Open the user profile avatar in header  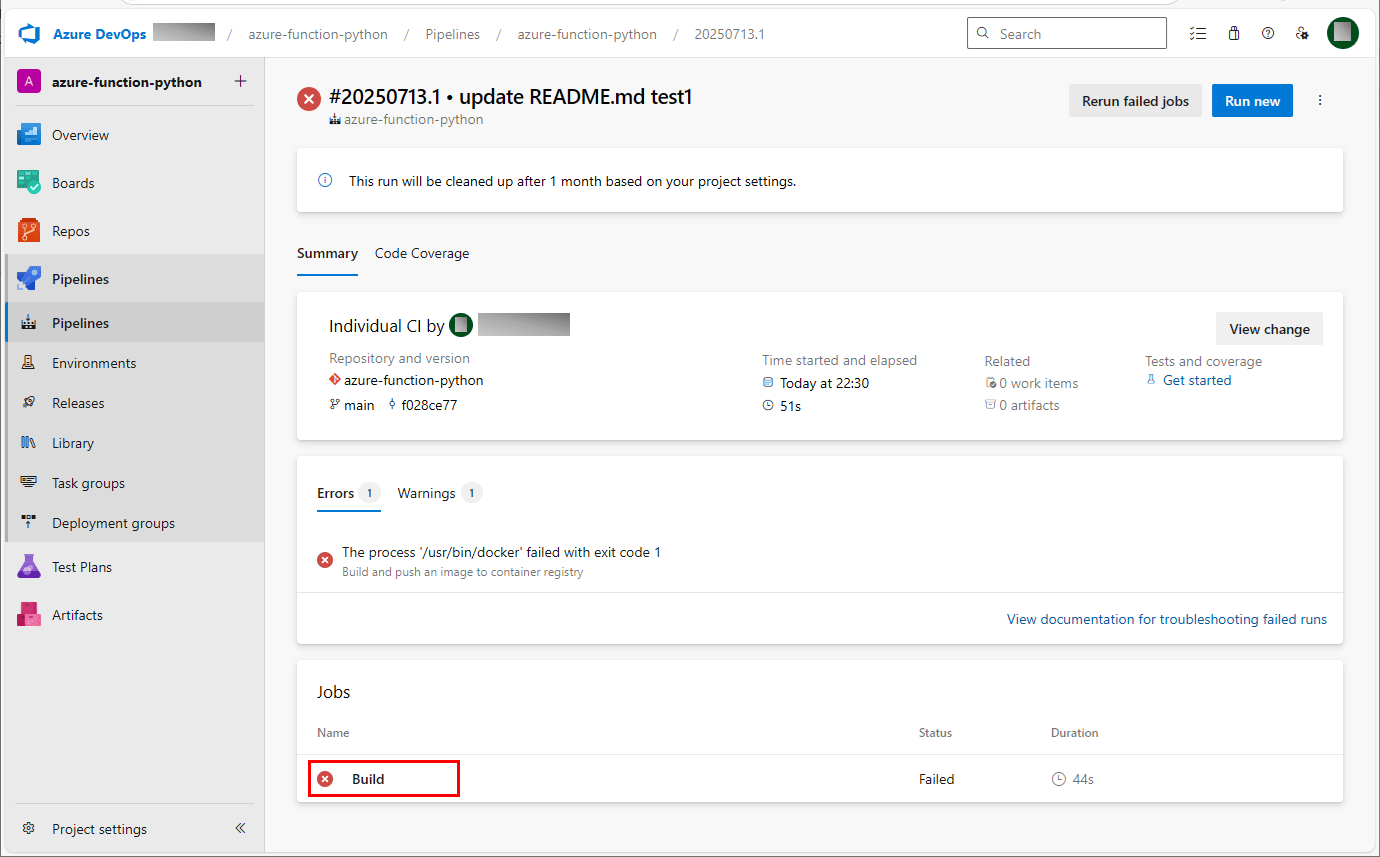pyautogui.click(x=1343, y=33)
